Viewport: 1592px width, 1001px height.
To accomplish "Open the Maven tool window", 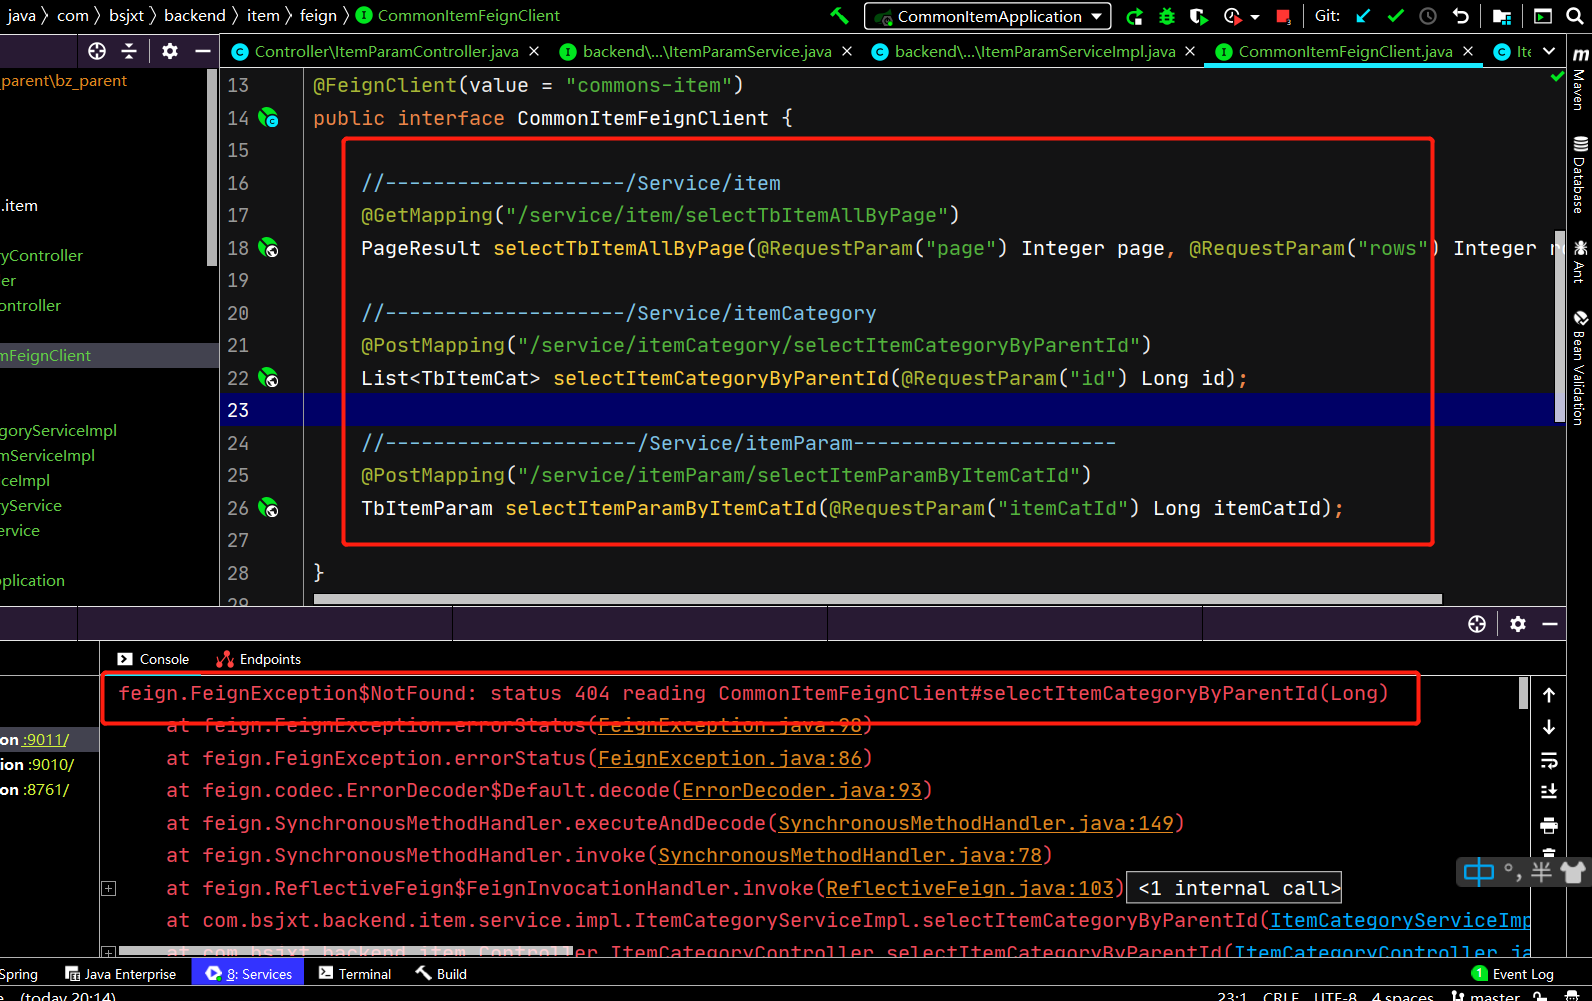I will [1580, 79].
